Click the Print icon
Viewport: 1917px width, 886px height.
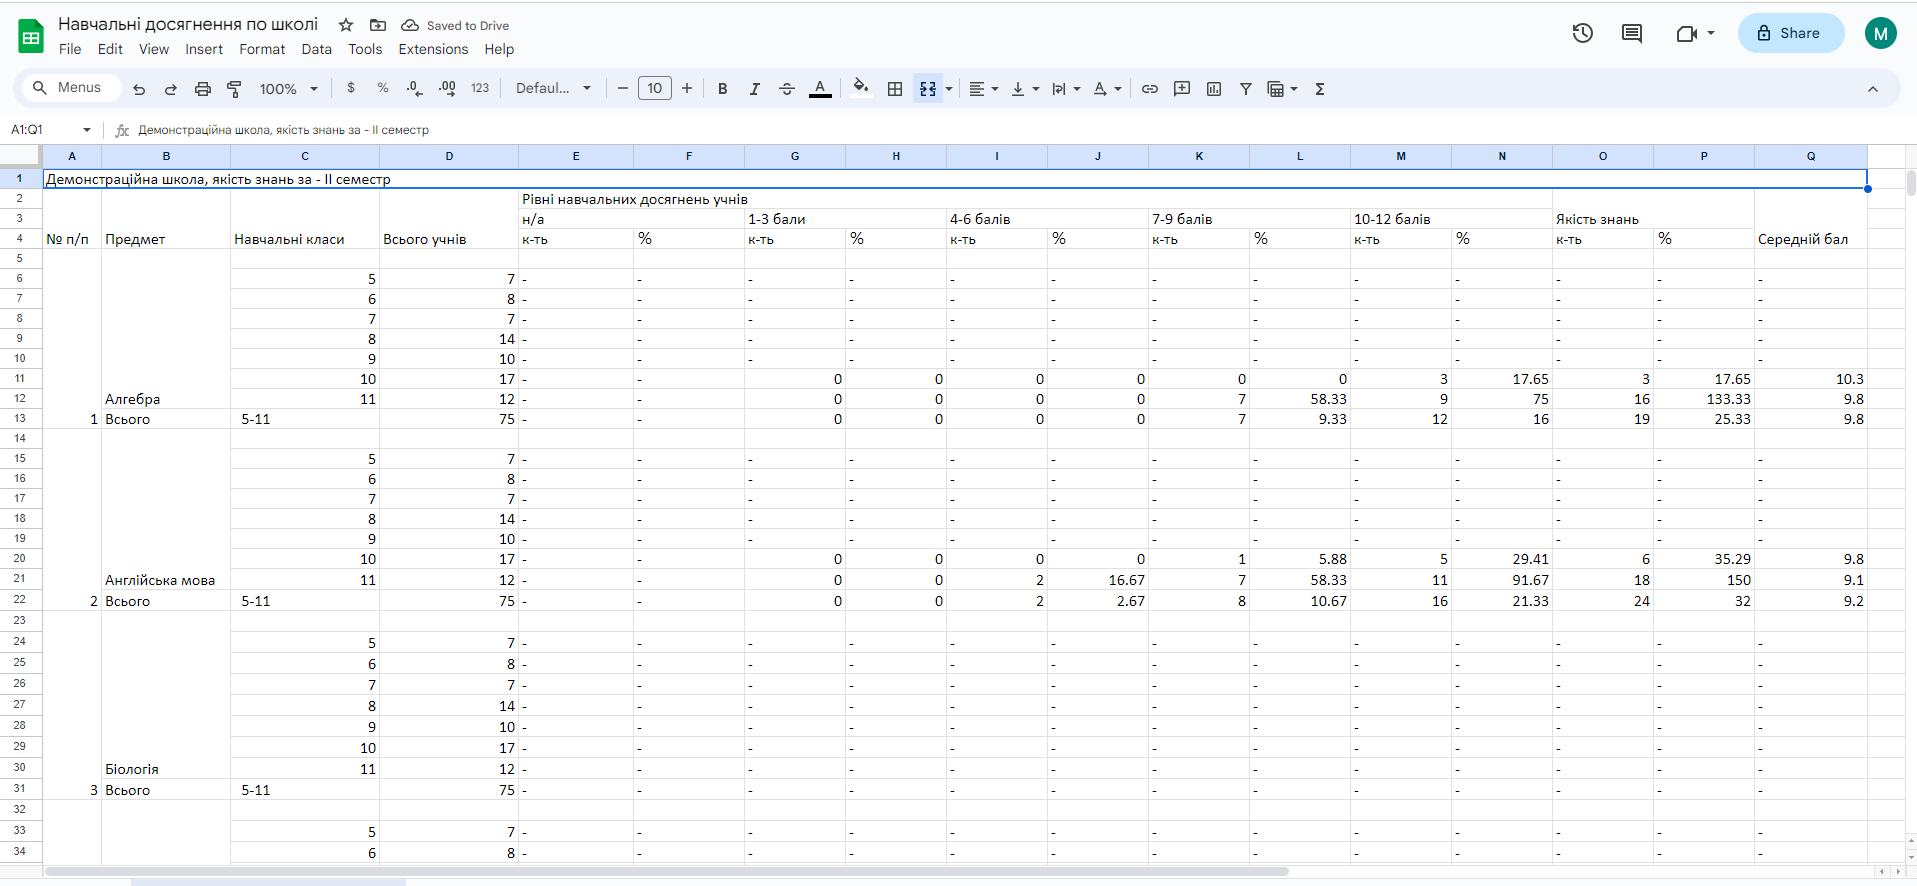[203, 89]
